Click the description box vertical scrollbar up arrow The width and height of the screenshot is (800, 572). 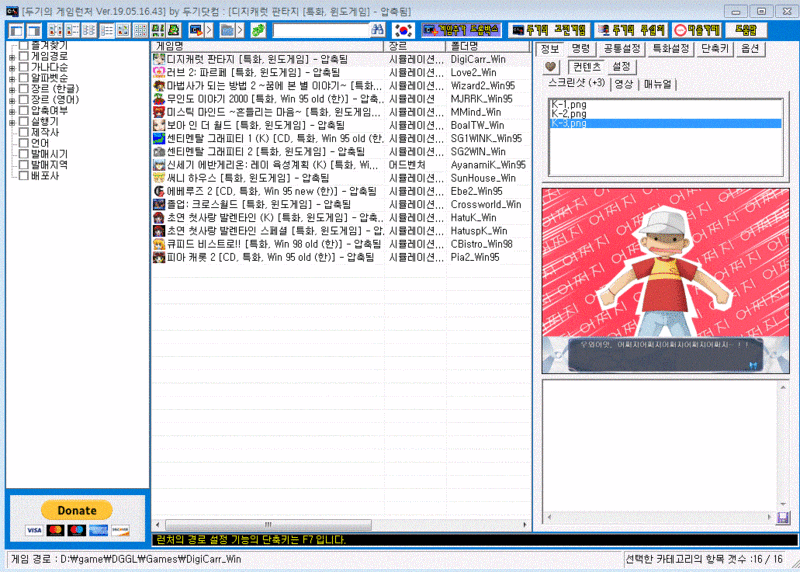783,387
